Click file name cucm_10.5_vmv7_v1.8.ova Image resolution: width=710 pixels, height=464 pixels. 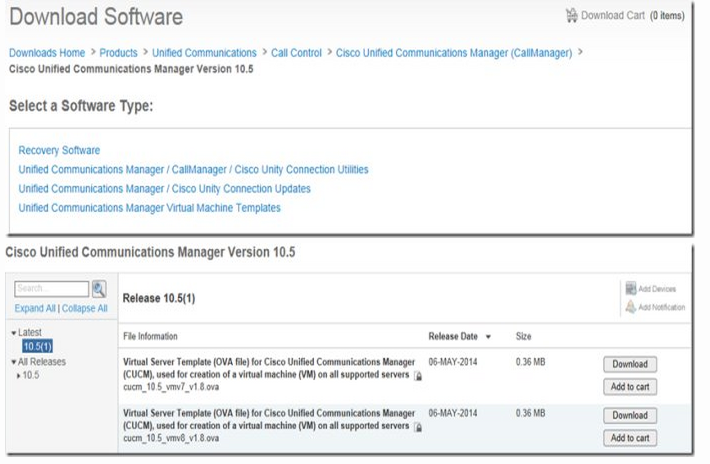coord(171,387)
